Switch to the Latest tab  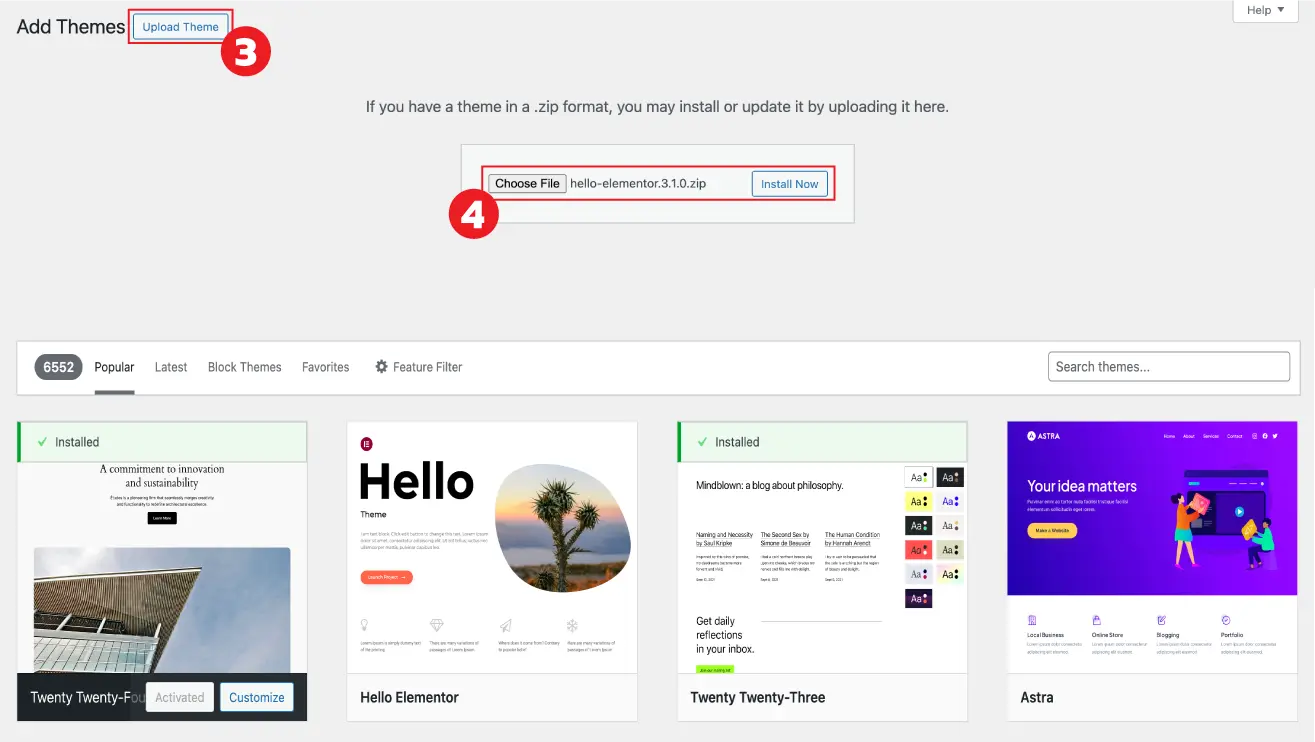point(171,367)
